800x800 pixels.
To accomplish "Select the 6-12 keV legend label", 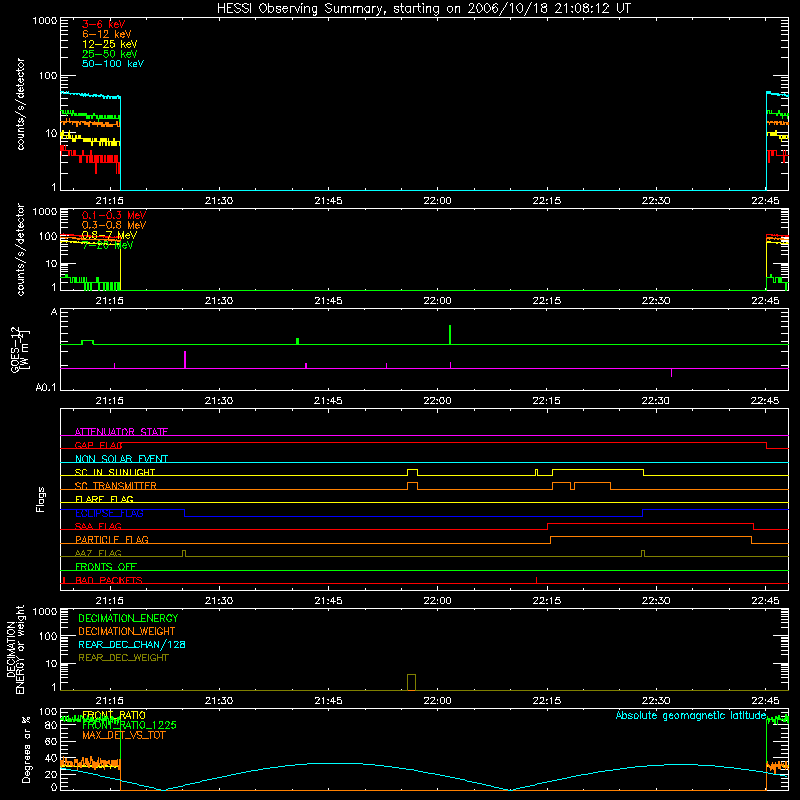I will [107, 34].
